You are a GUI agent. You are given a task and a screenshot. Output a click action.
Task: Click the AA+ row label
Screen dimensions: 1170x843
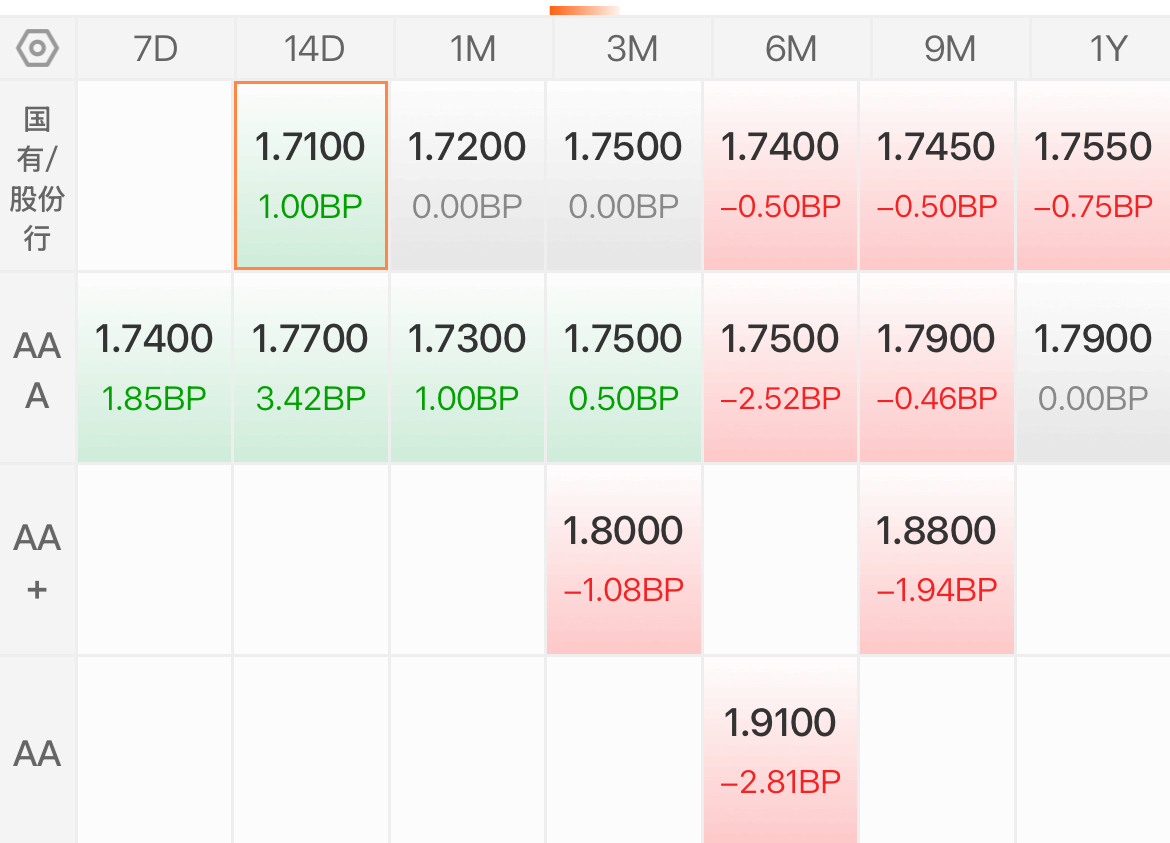coord(37,560)
